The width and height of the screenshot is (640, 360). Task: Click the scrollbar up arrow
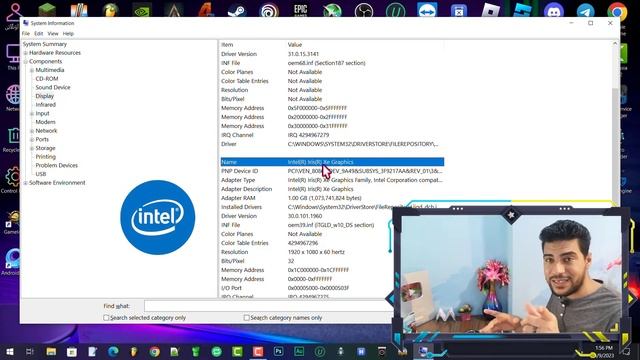pos(615,43)
